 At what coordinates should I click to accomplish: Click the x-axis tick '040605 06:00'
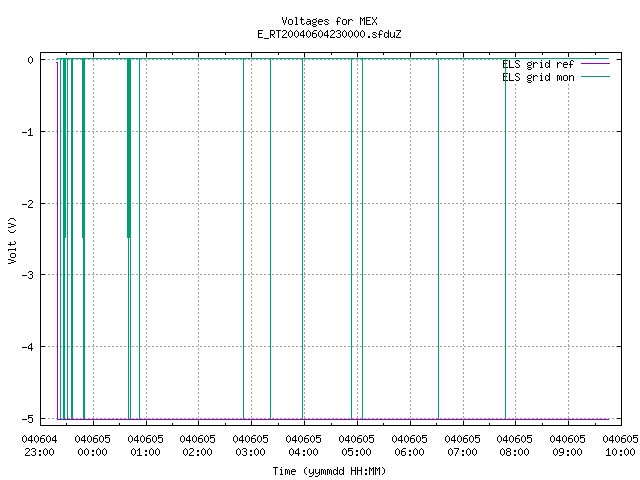[x=409, y=446]
